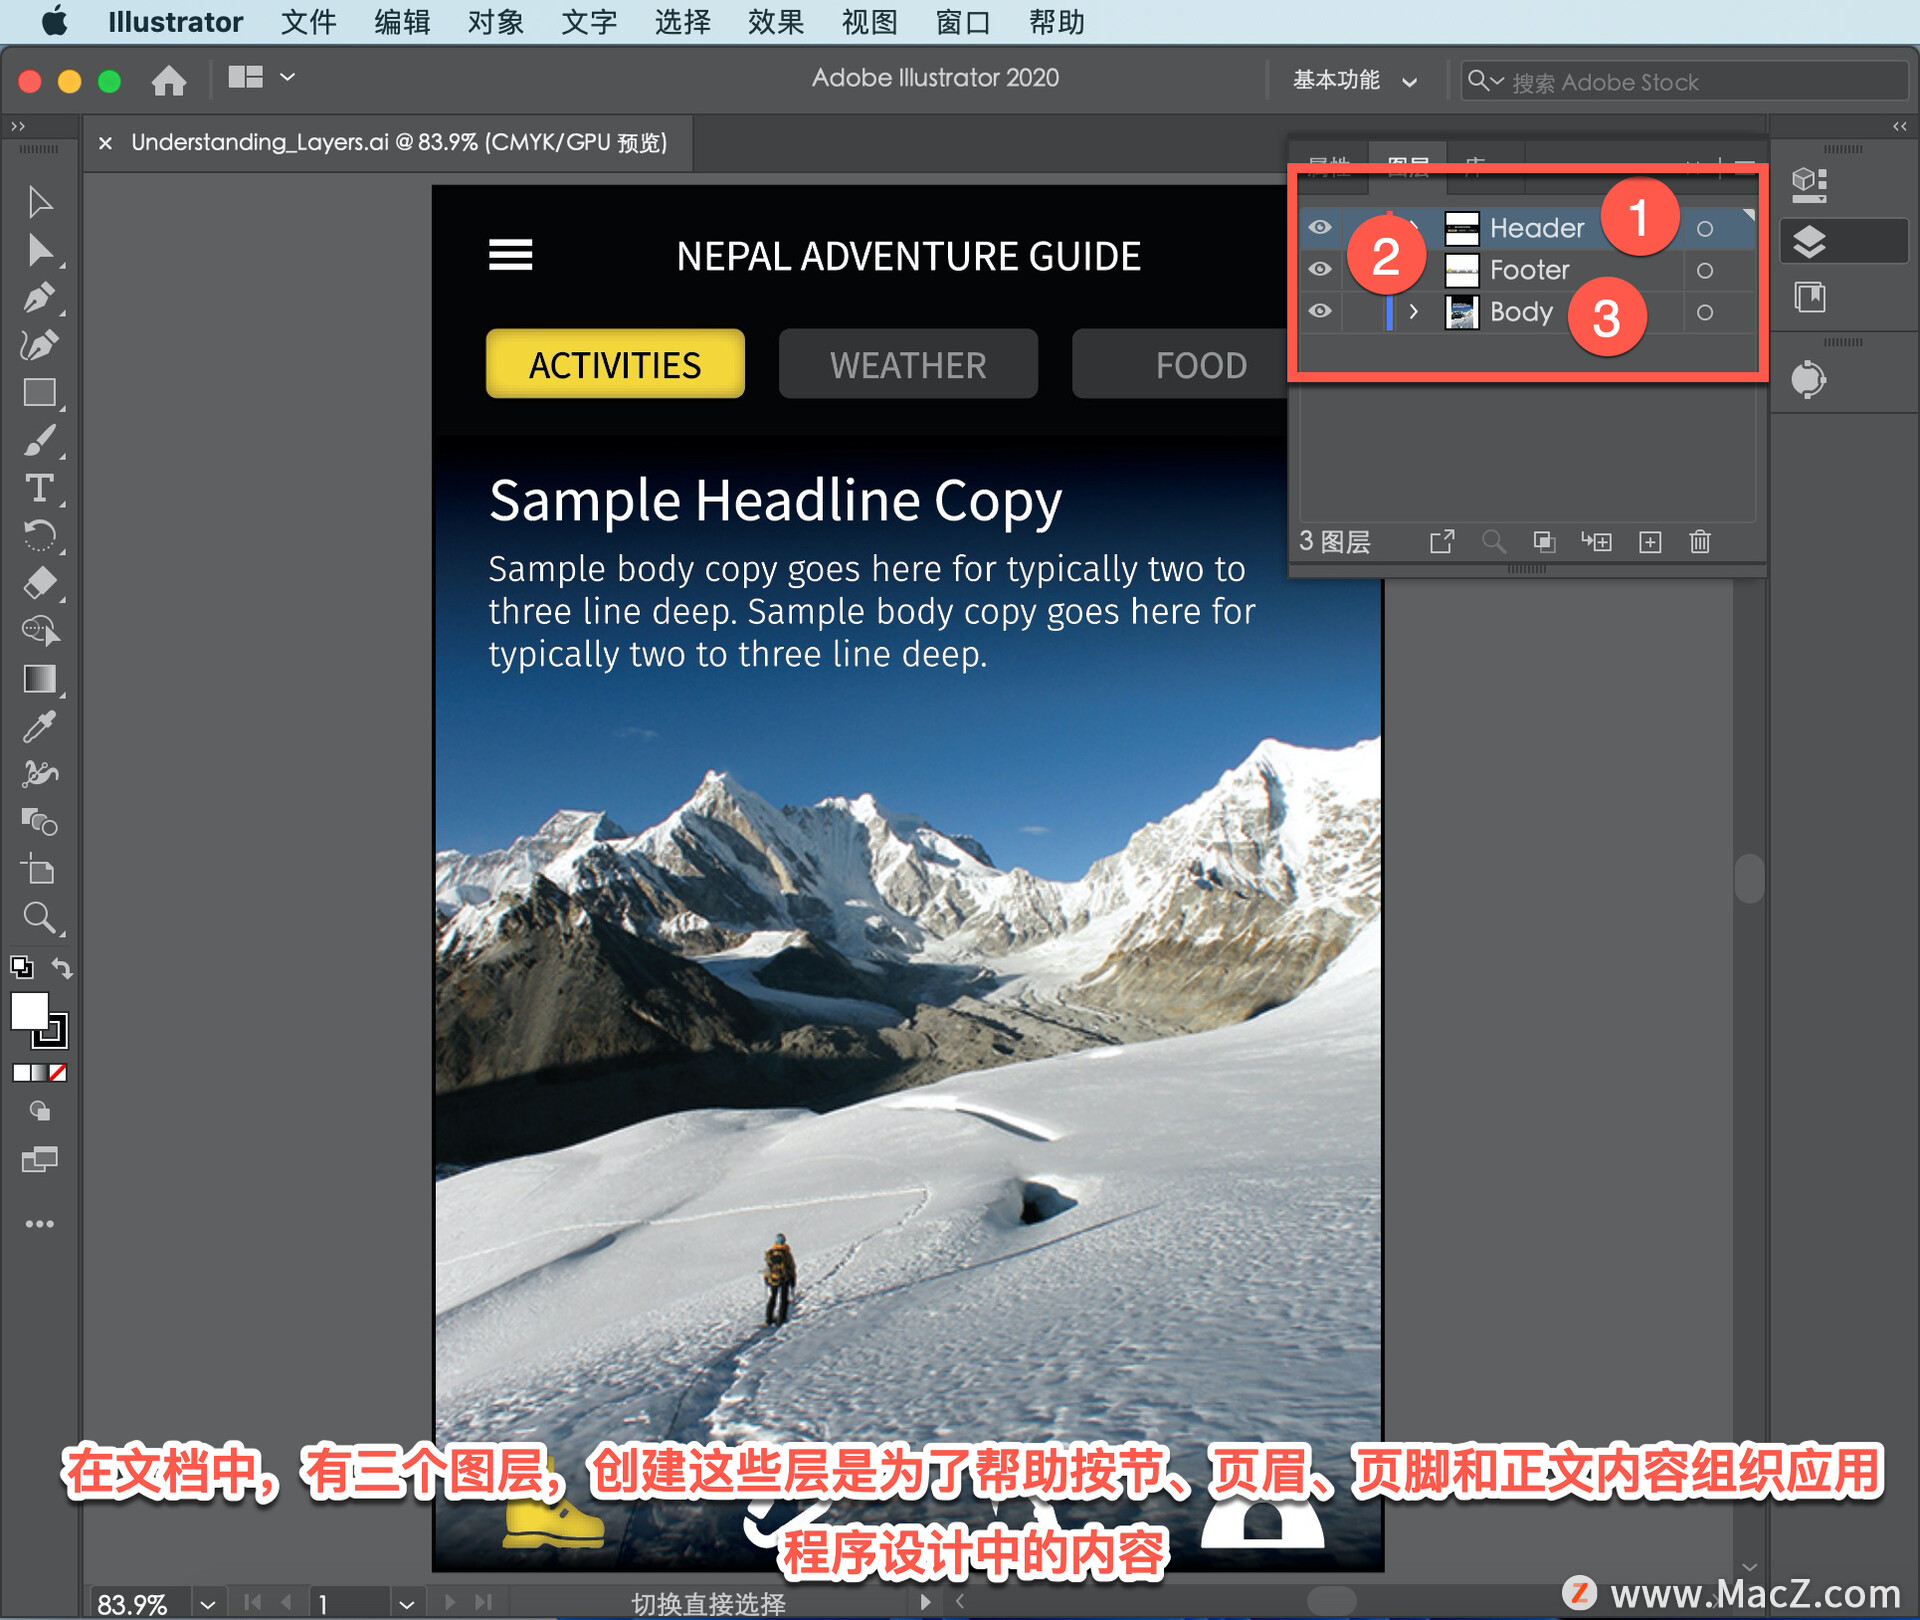Open the 基本功能 workspace dropdown
Image resolution: width=1920 pixels, height=1620 pixels.
(x=1354, y=81)
